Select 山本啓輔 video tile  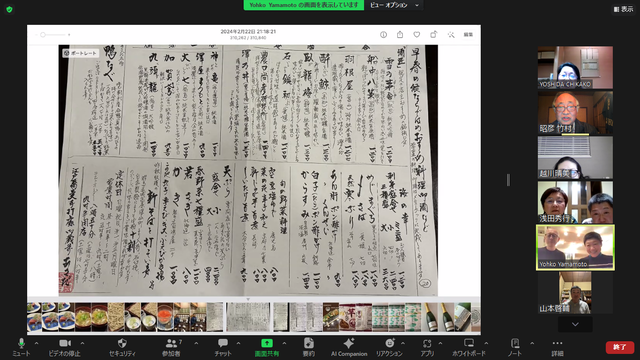coord(575,293)
